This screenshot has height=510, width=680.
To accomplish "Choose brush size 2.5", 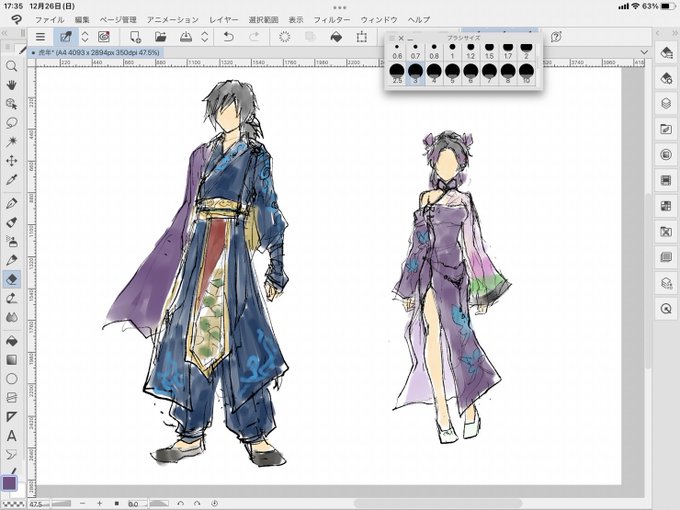I will point(397,73).
